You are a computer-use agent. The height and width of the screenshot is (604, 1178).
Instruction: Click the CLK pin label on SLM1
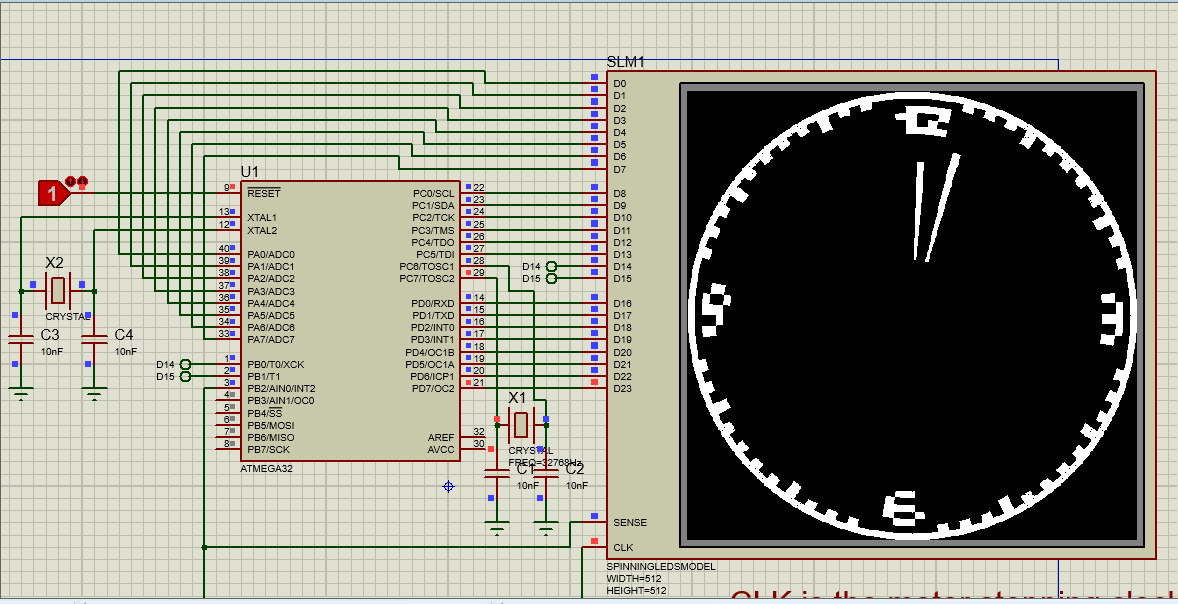coord(623,548)
